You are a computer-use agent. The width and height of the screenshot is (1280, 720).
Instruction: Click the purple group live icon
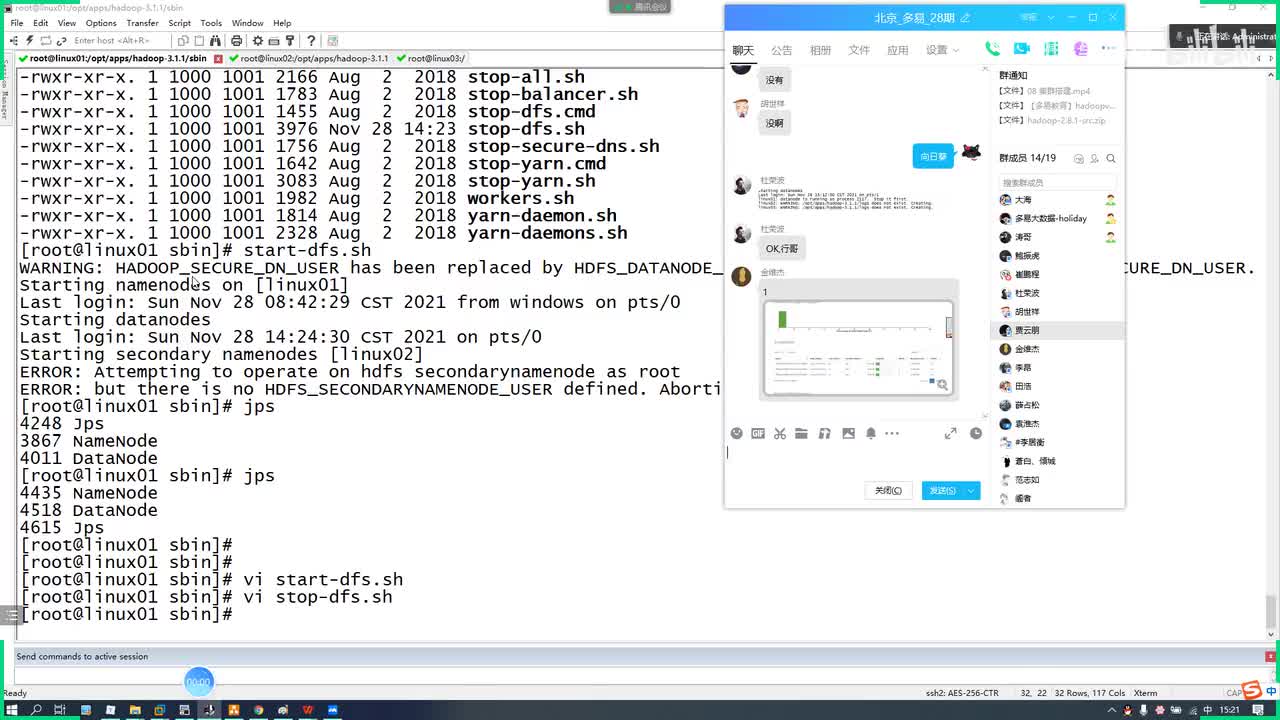pyautogui.click(x=1080, y=49)
